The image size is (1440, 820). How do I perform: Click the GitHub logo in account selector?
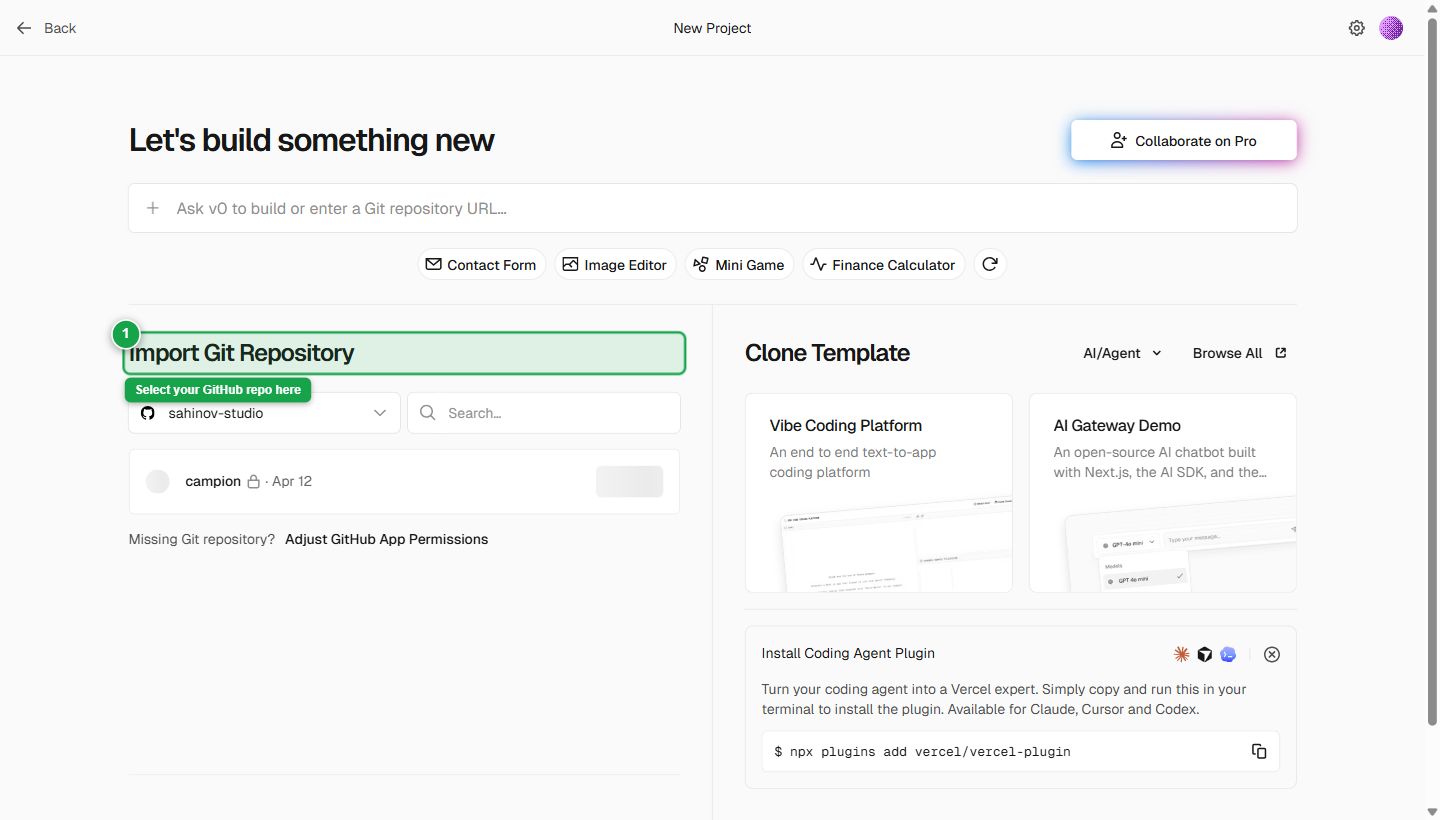(148, 413)
